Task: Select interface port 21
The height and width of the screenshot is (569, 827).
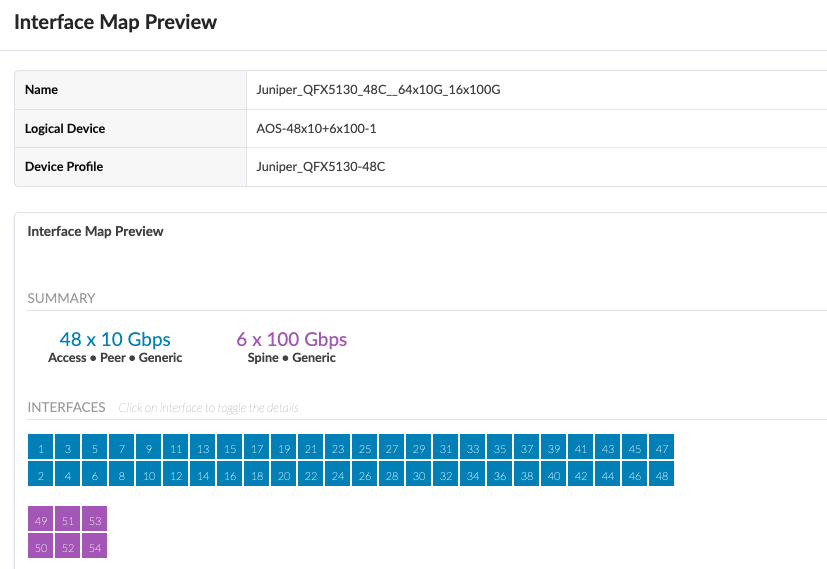Action: [311, 447]
